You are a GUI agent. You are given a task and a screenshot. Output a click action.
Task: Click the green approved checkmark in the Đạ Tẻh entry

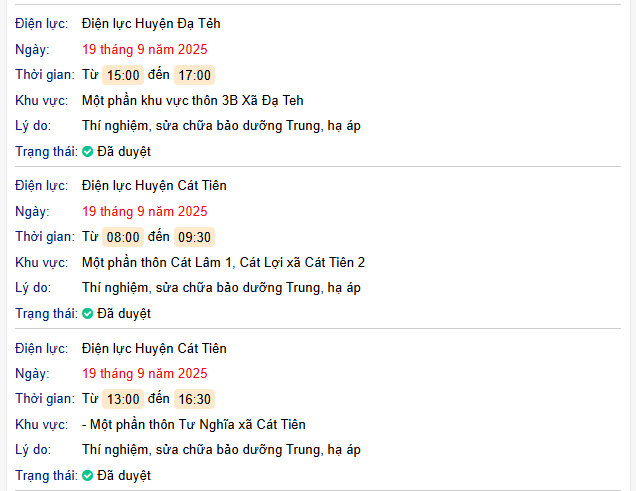pyautogui.click(x=88, y=151)
